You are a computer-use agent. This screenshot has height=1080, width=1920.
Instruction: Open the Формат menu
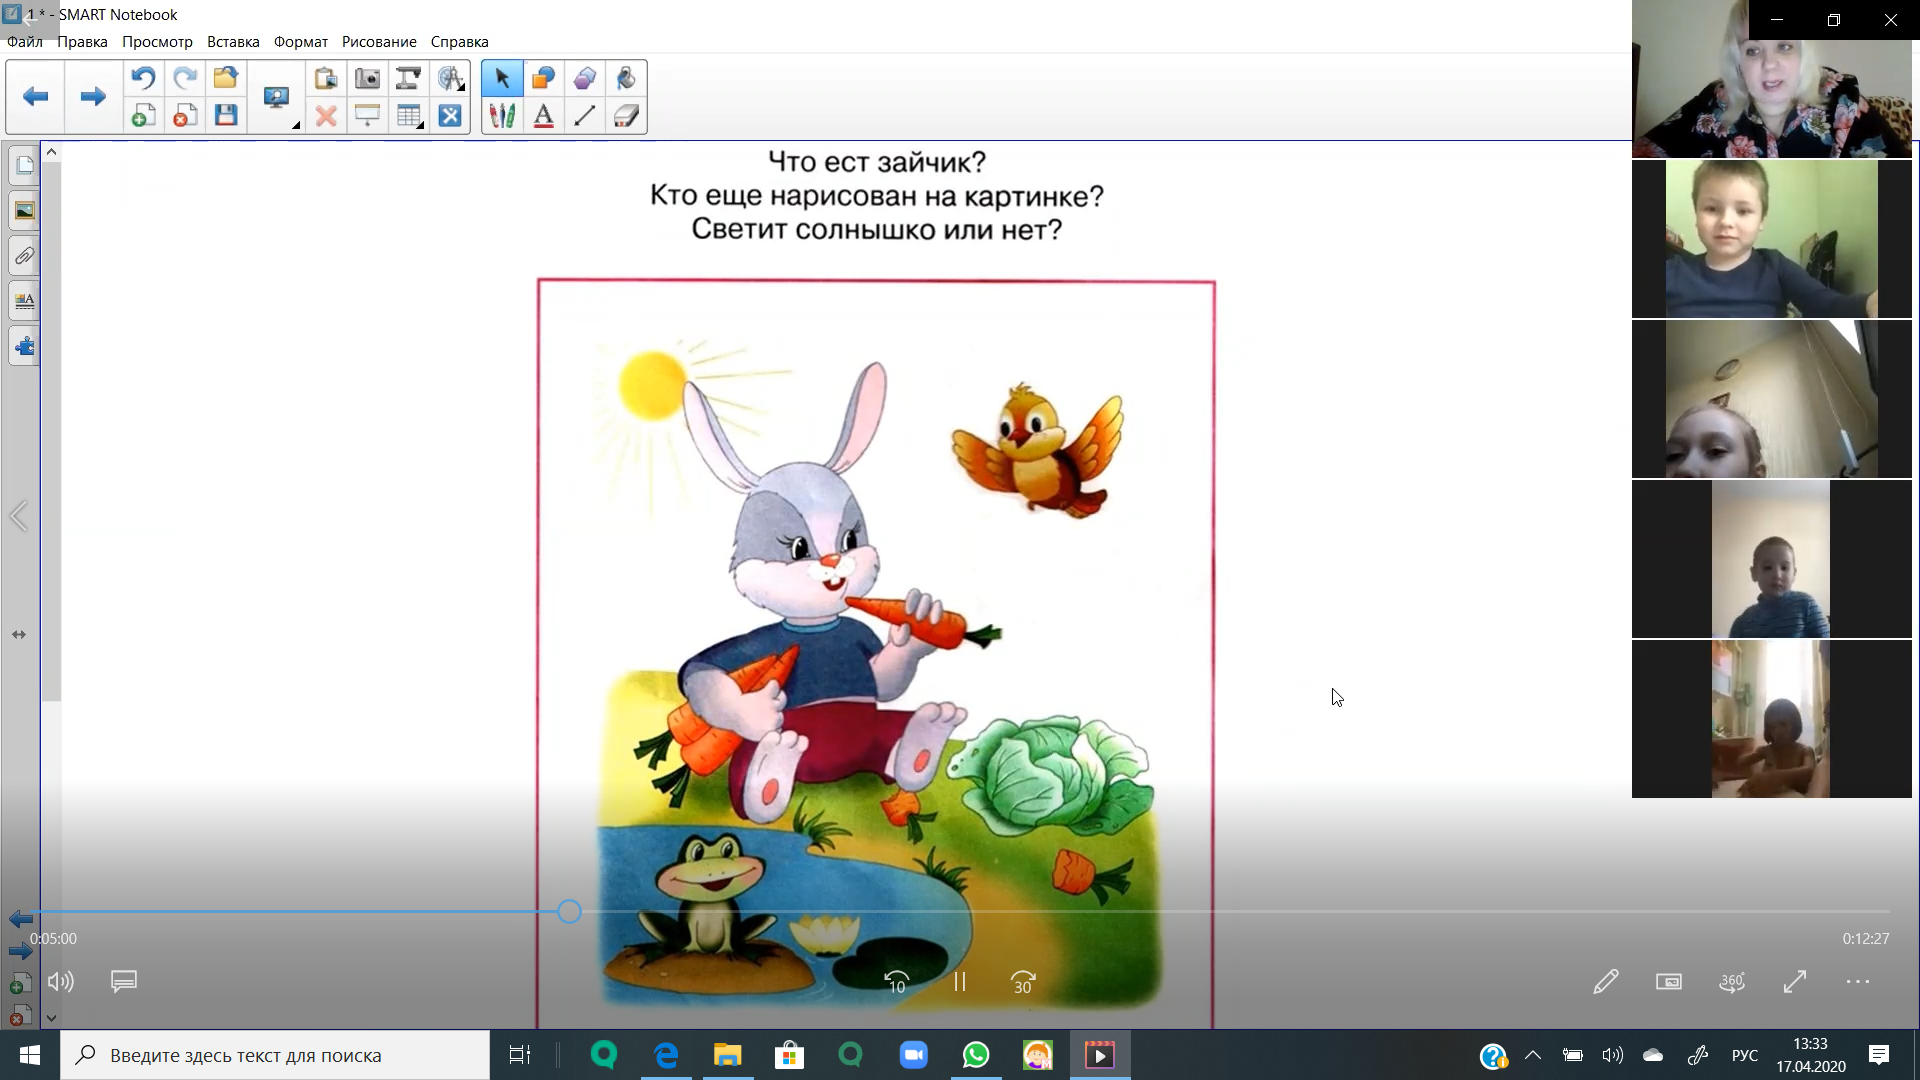[301, 42]
